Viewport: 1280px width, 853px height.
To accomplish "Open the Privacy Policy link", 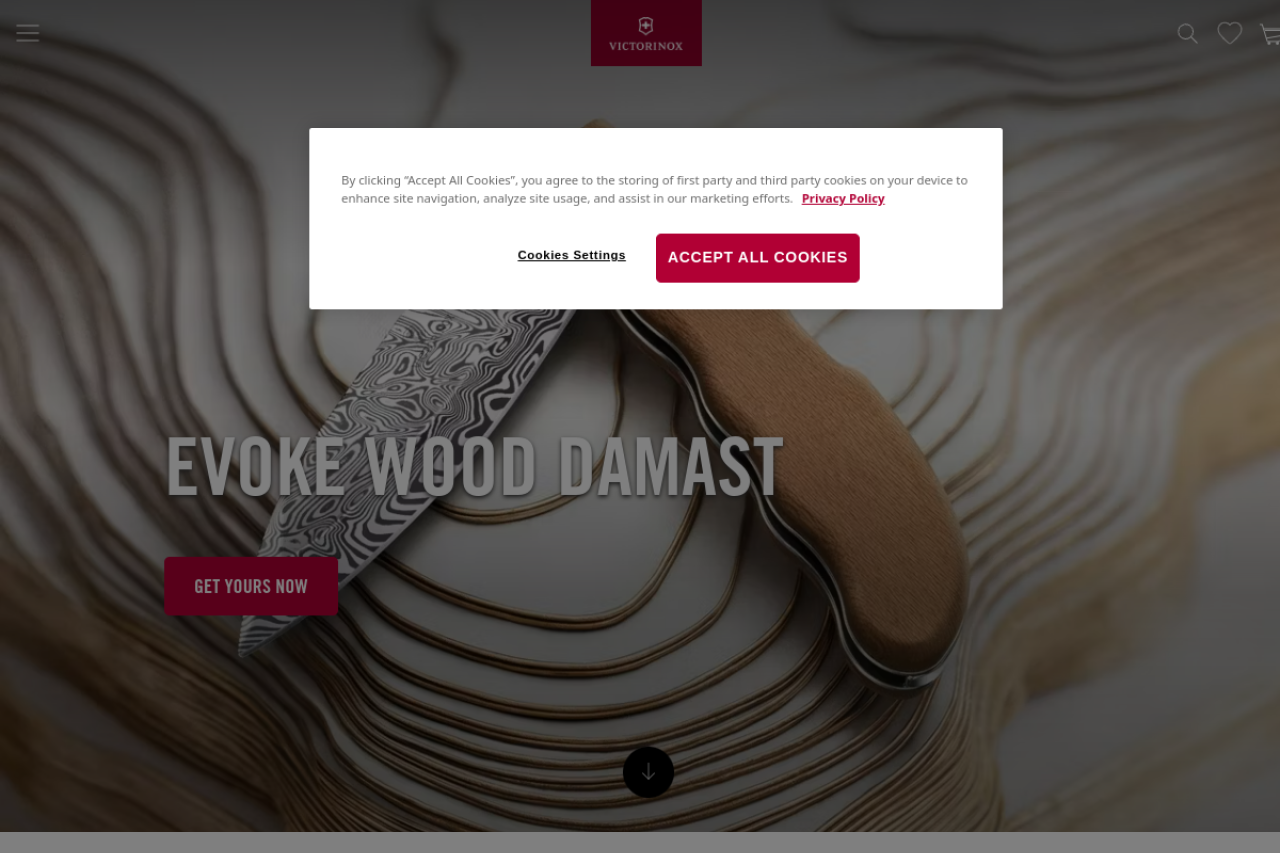I will point(843,198).
